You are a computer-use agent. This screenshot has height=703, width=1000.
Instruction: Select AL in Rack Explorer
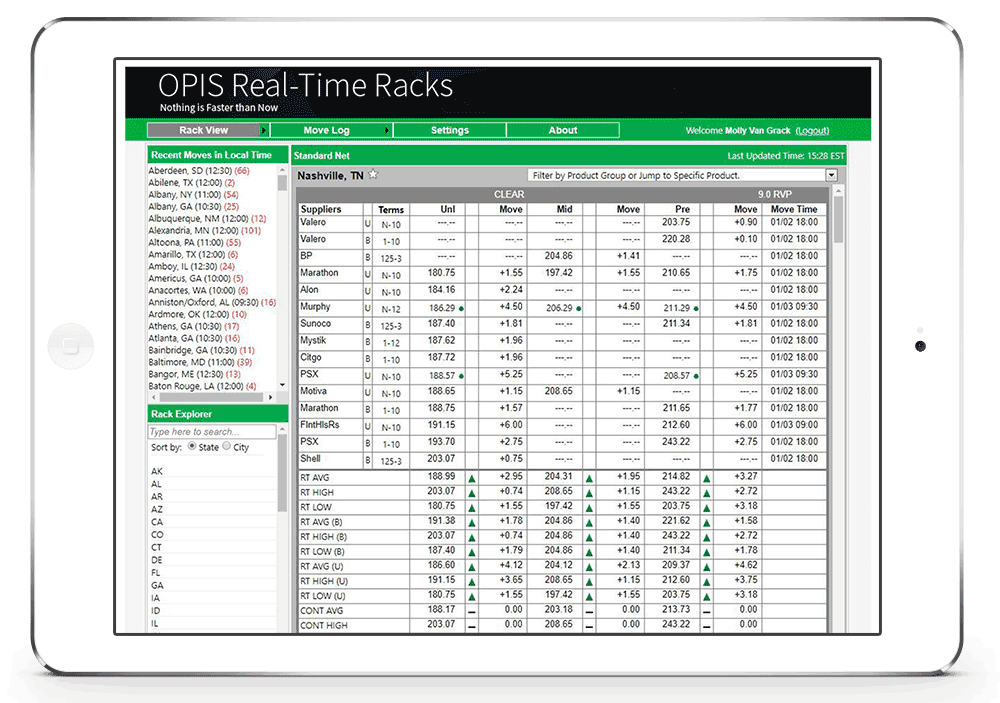tap(156, 484)
